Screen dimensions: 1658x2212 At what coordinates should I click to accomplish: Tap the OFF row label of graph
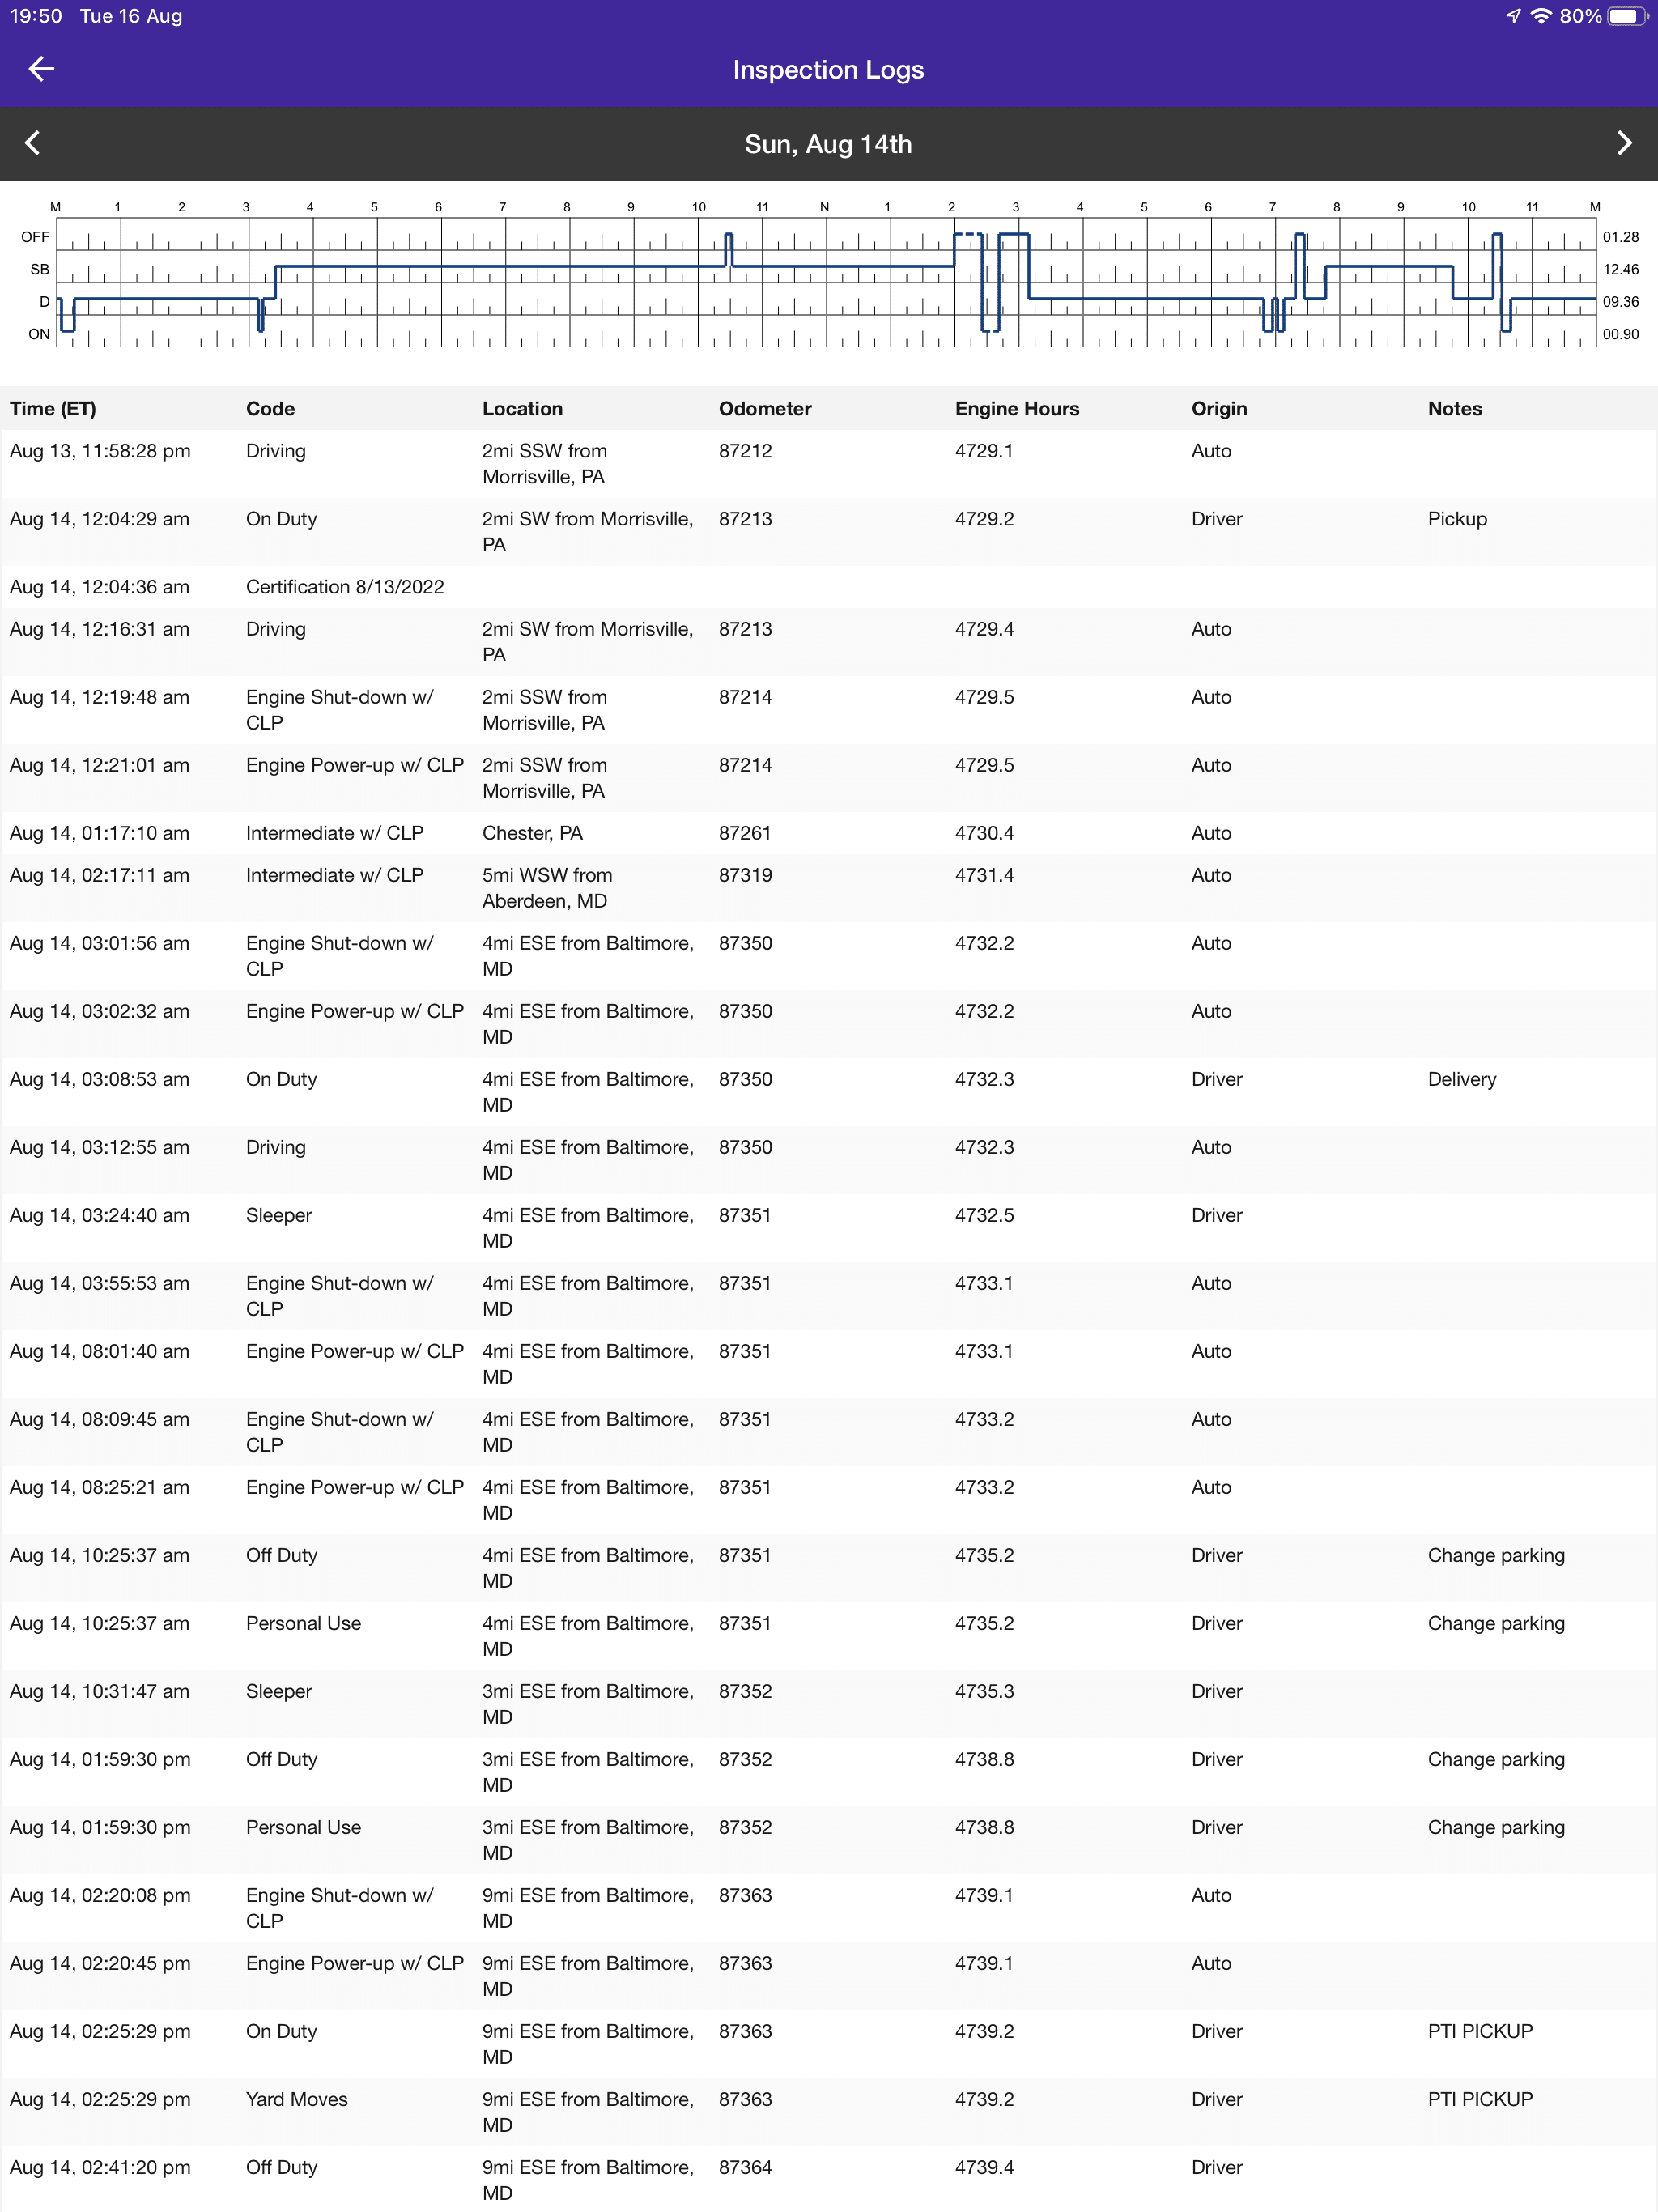35,237
